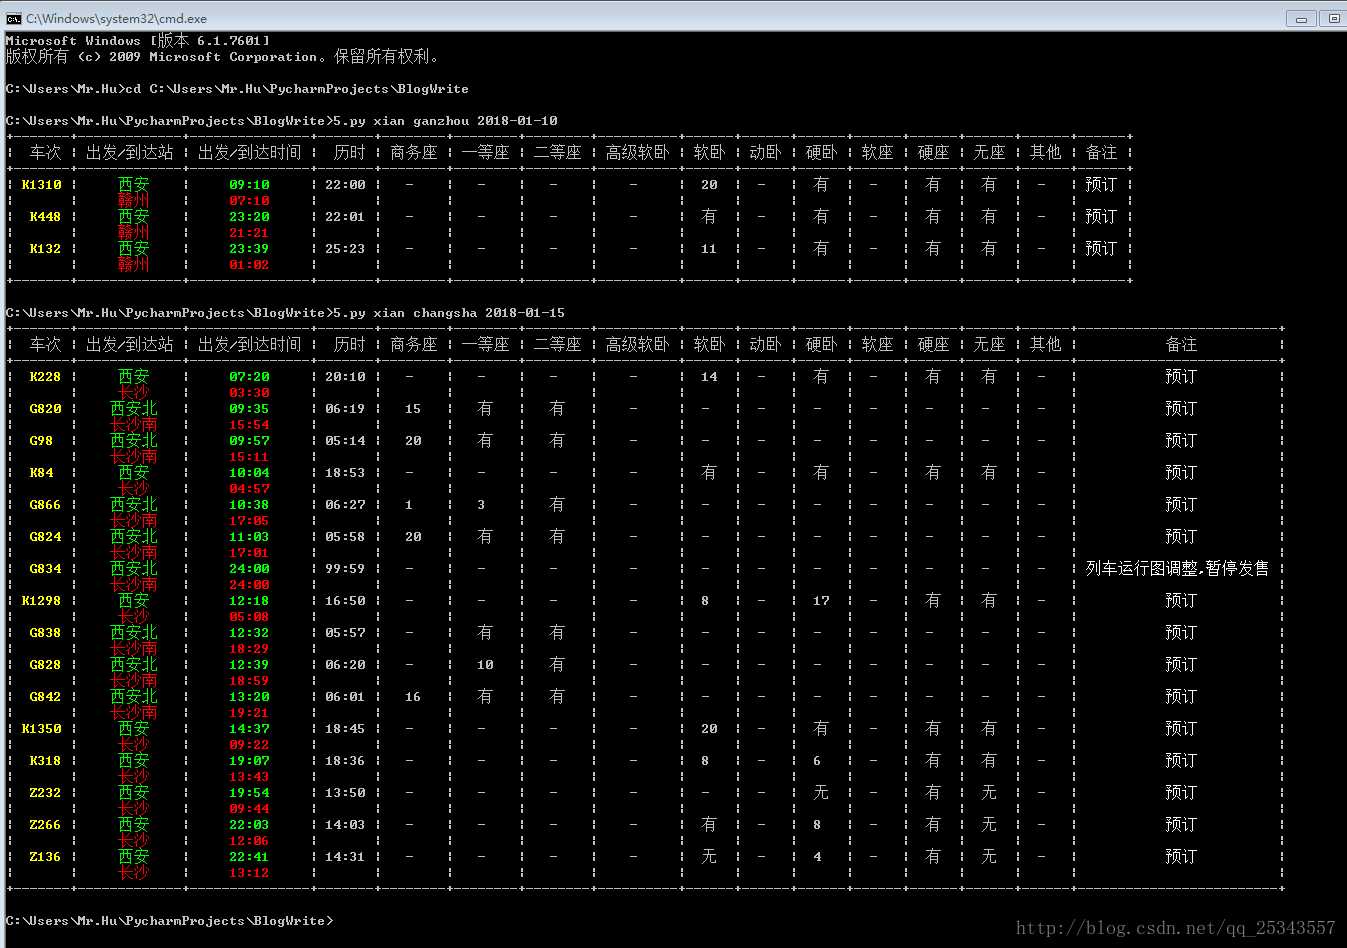Click train number Z136 in the last row

coord(45,857)
